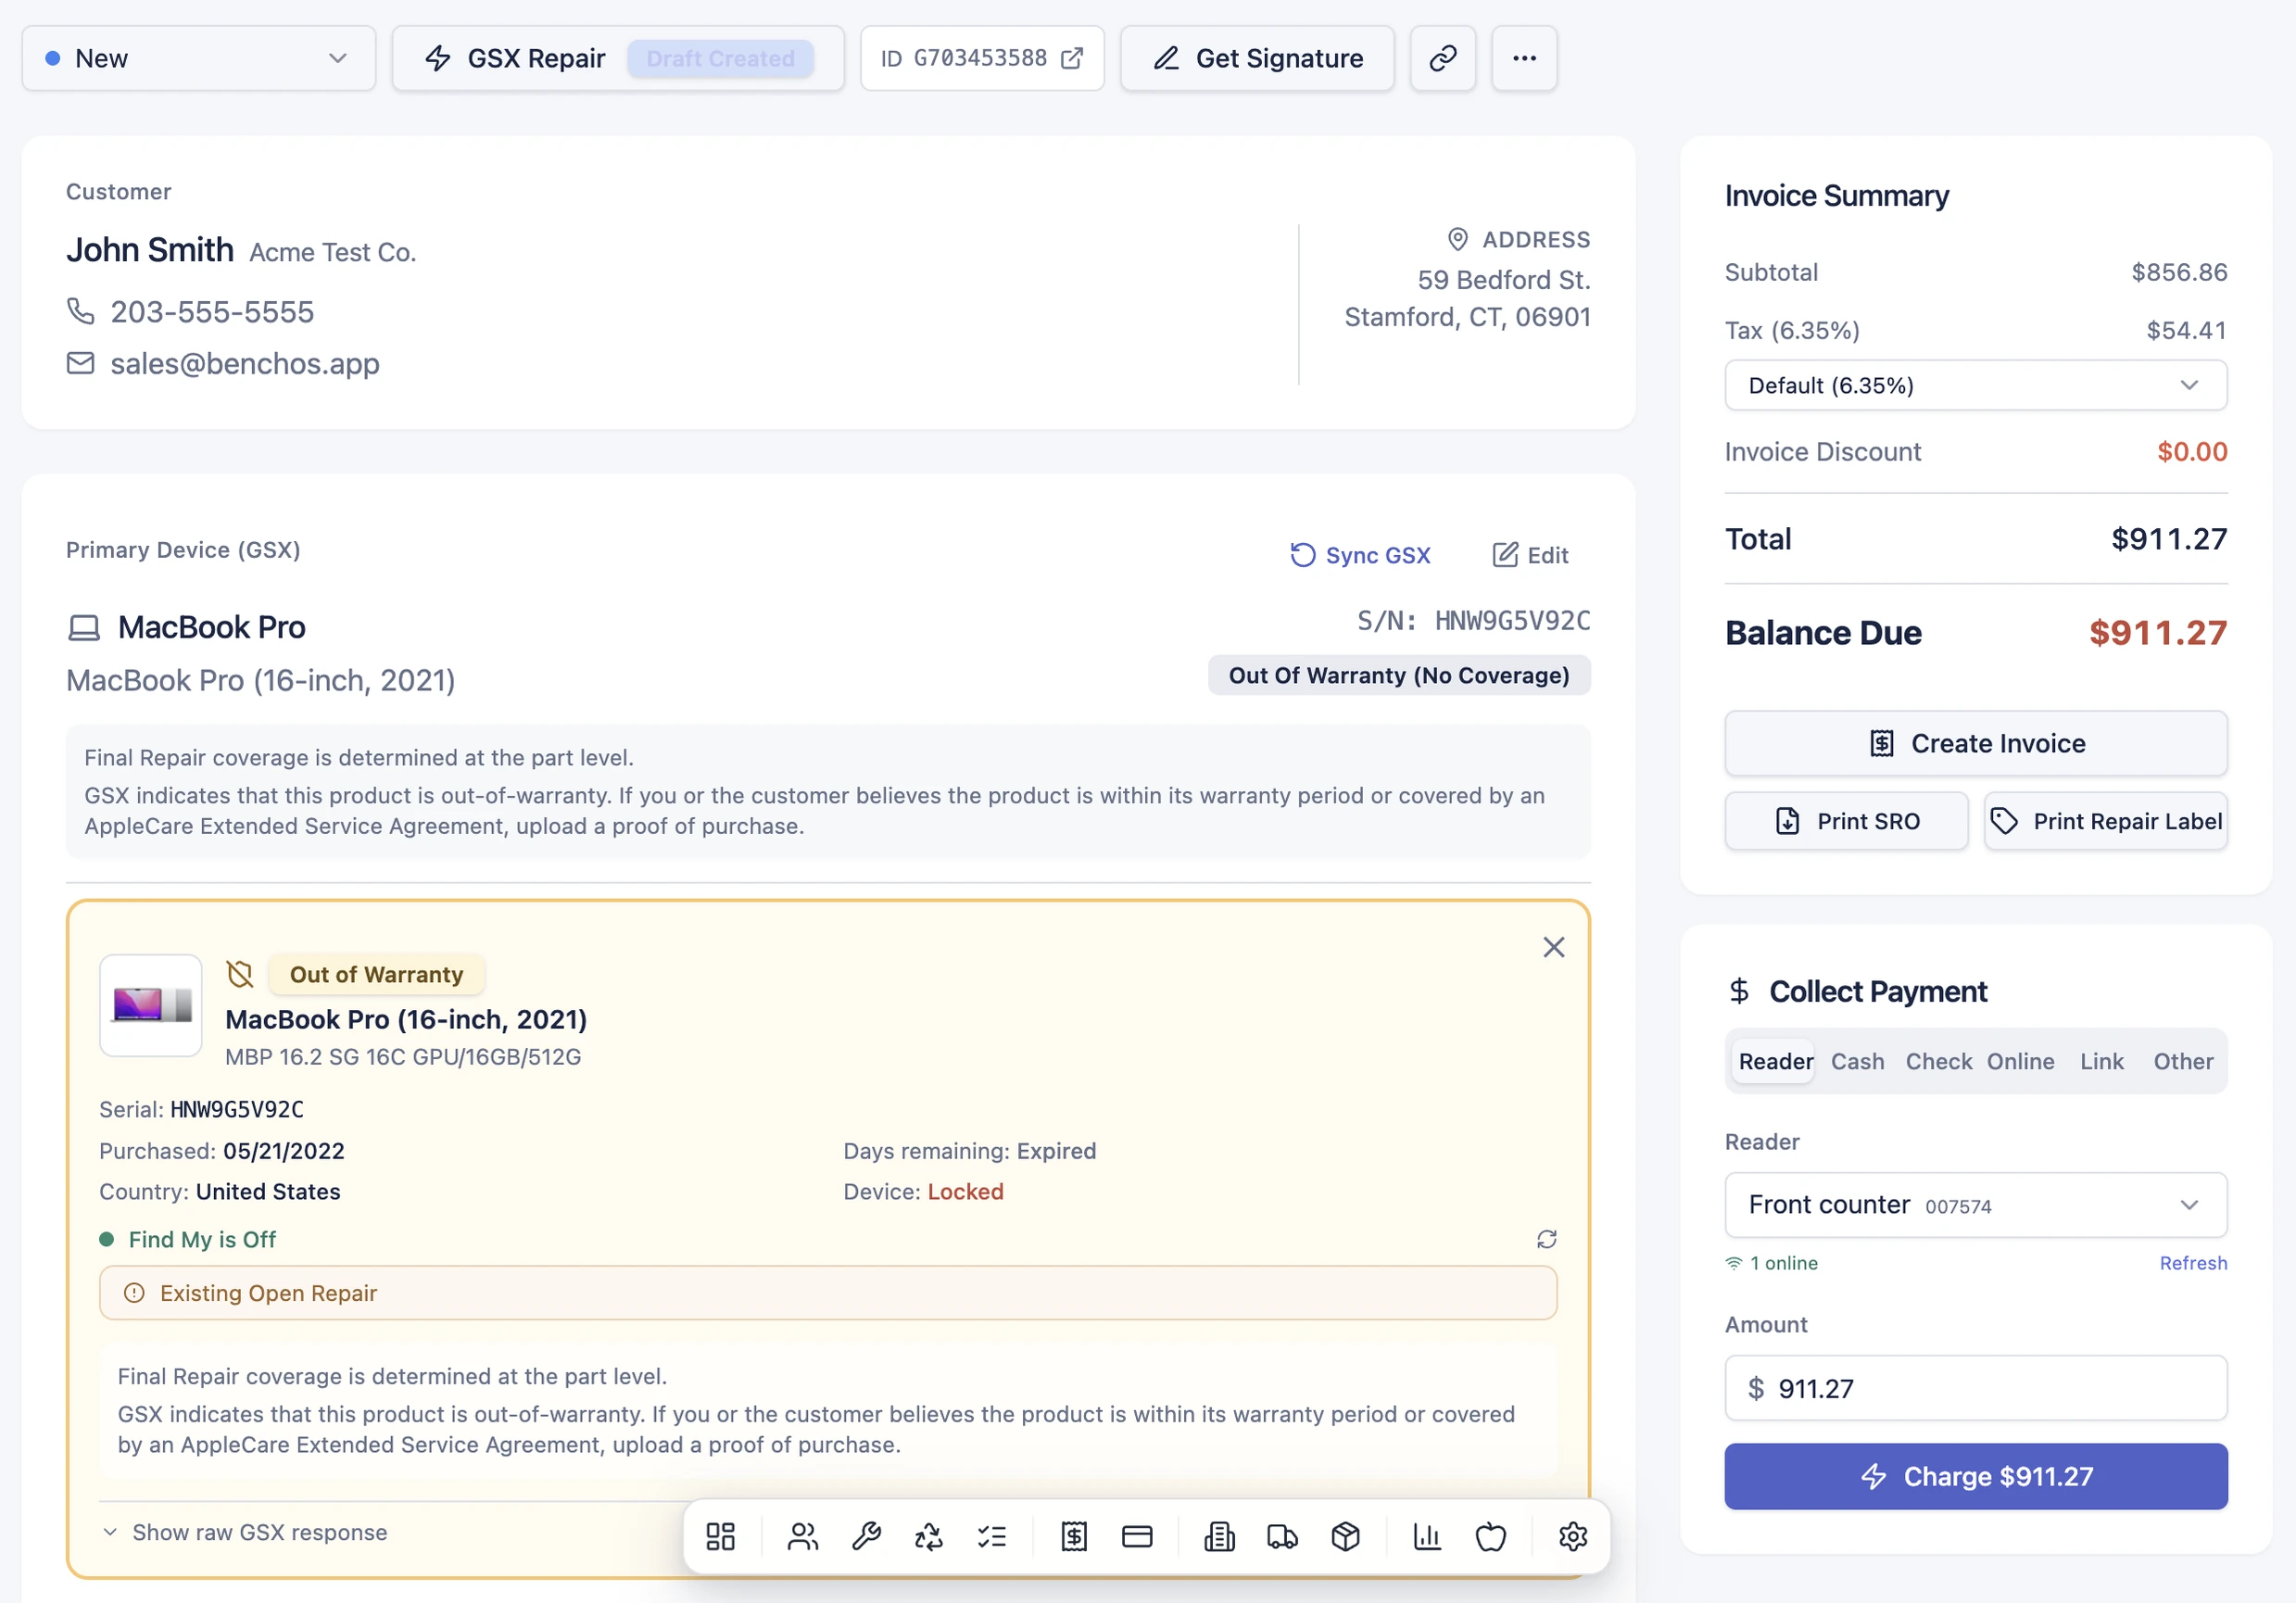Click the Charge $911.27 button
Screen dimensions: 2296x1603
pos(1975,1476)
